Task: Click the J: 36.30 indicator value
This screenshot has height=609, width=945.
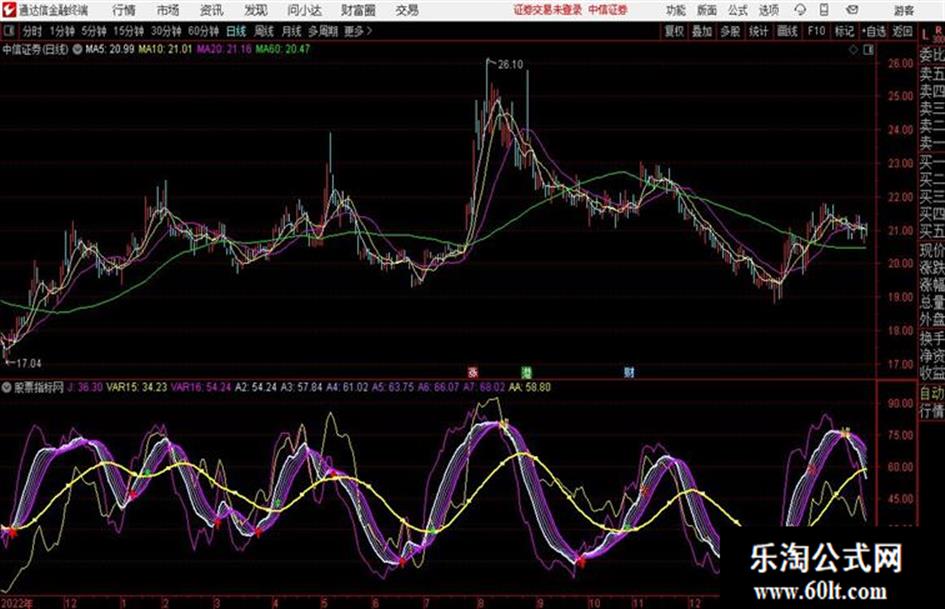Action: (85, 387)
